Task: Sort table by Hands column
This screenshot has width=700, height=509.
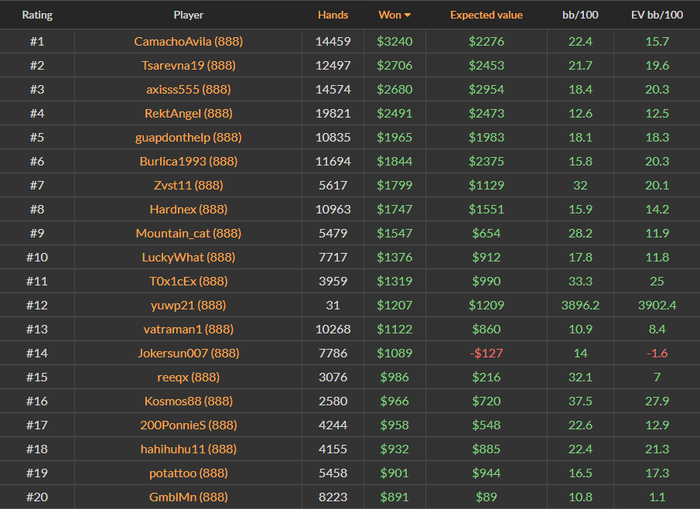Action: 333,16
